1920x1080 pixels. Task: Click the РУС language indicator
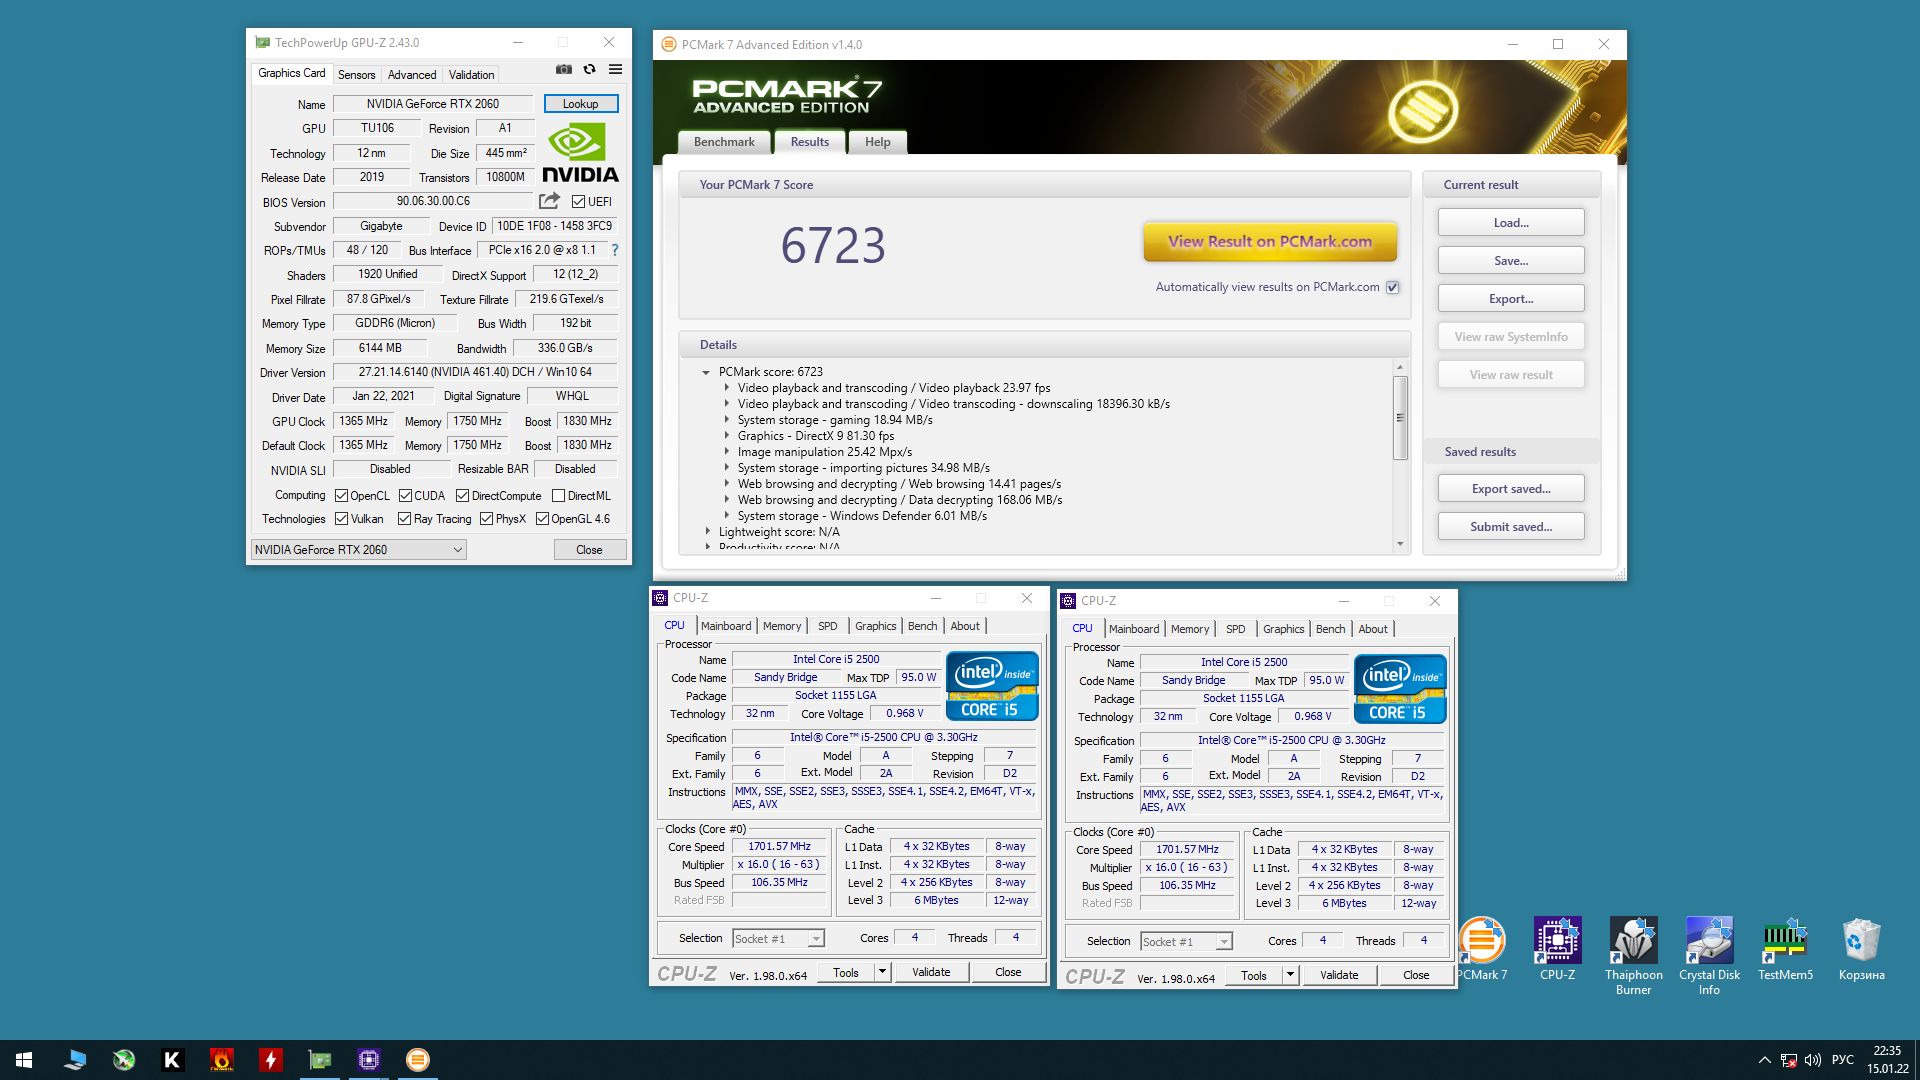[1843, 1060]
